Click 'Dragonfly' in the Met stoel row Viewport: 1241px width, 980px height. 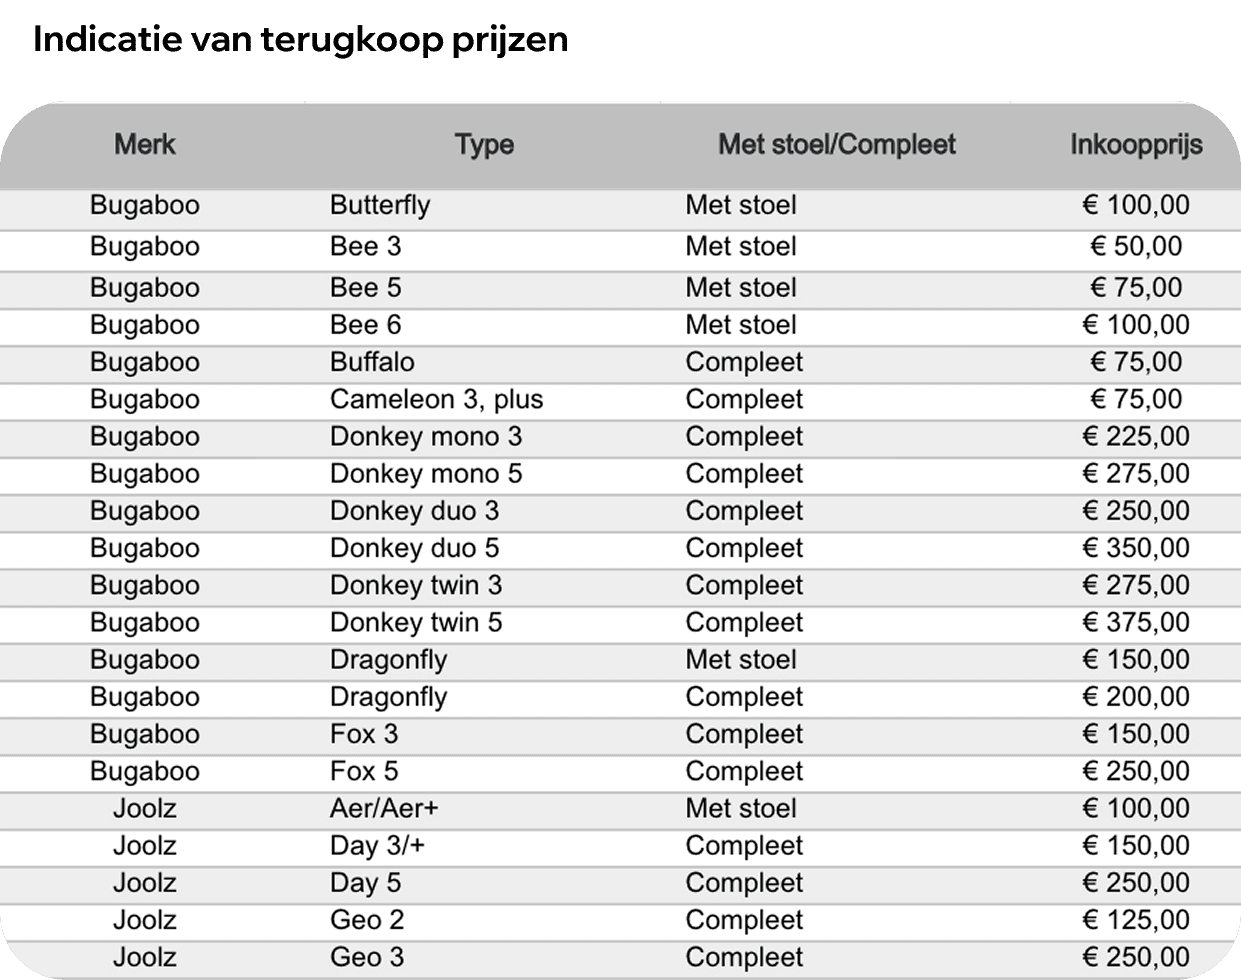point(389,660)
